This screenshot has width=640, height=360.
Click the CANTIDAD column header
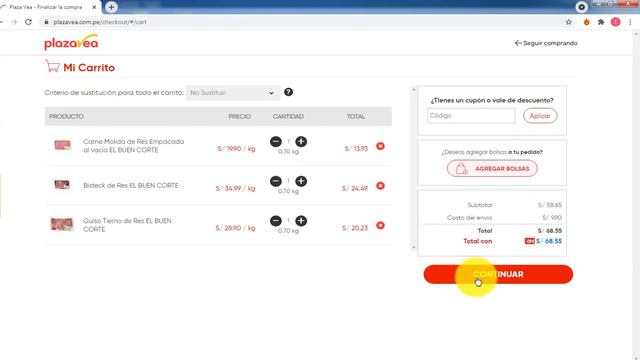tap(288, 116)
